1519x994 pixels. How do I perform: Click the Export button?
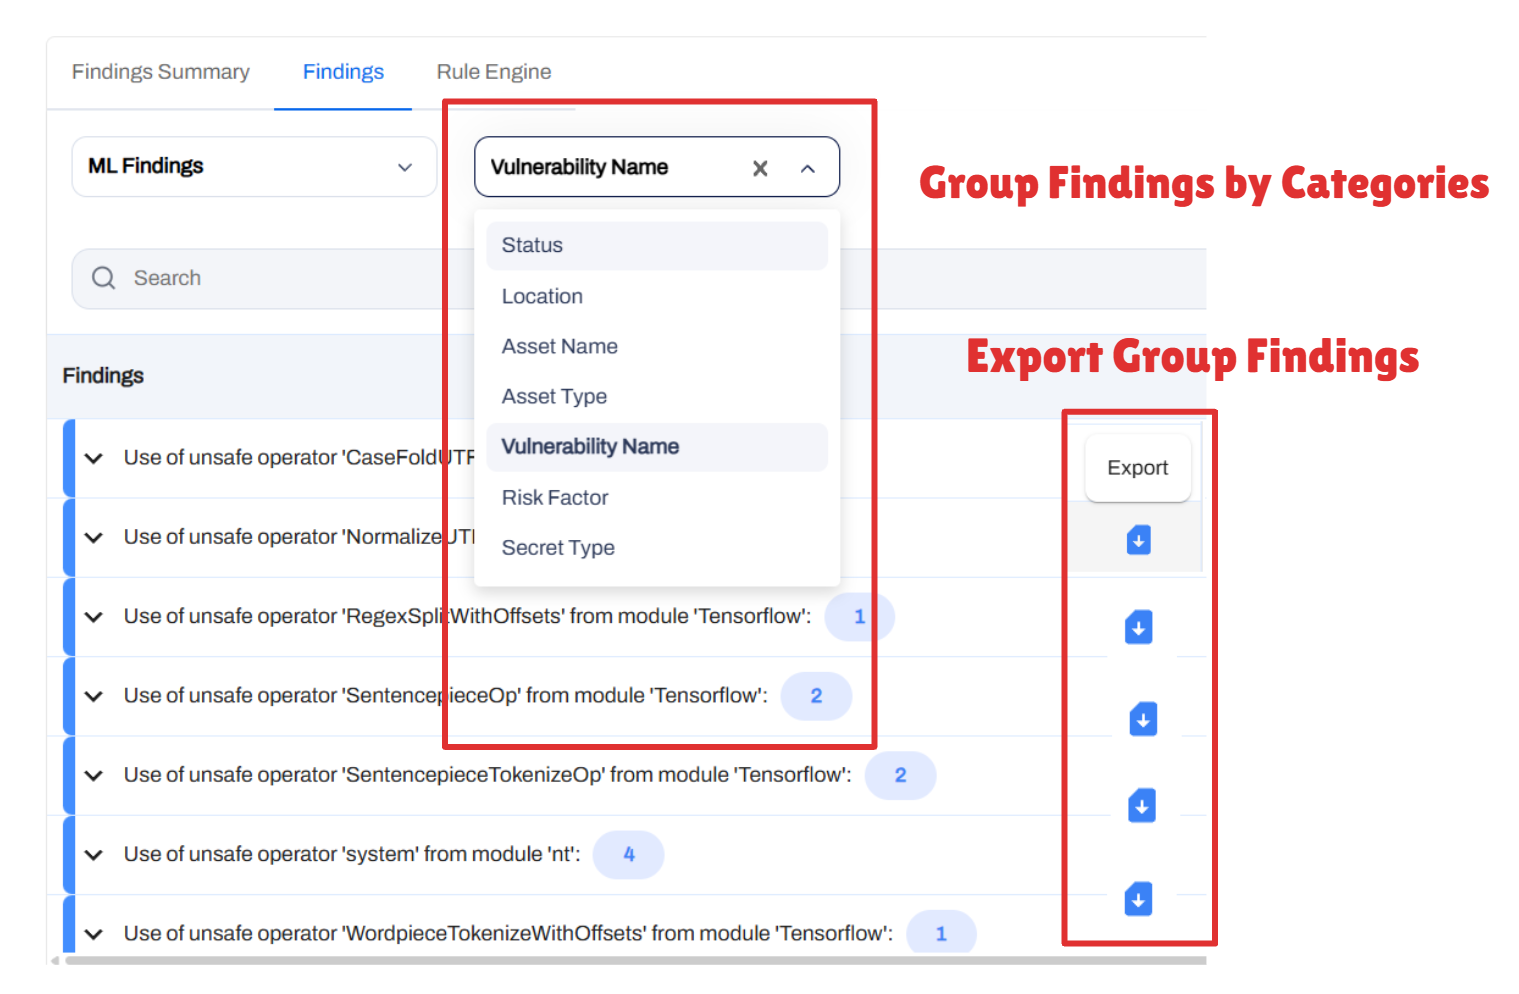point(1137,468)
